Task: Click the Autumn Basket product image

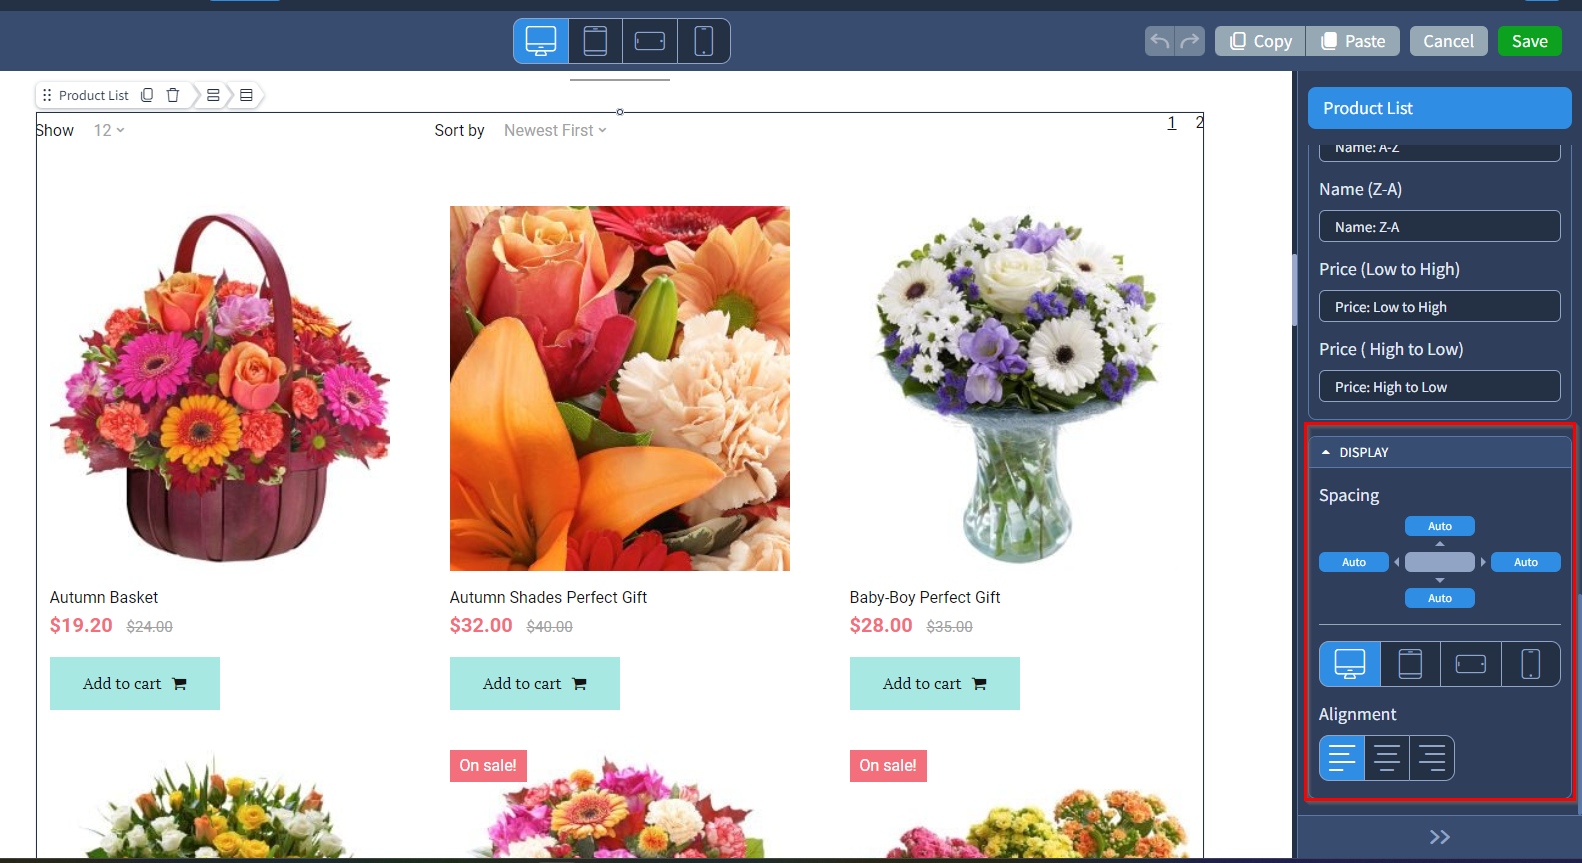Action: [220, 388]
